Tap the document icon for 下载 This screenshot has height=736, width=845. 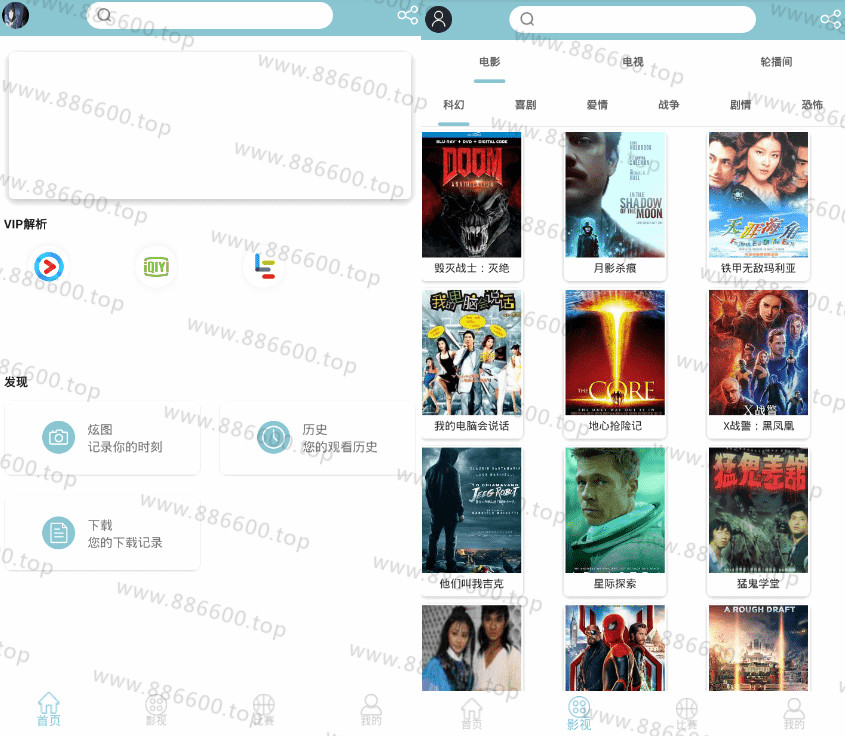[x=58, y=533]
